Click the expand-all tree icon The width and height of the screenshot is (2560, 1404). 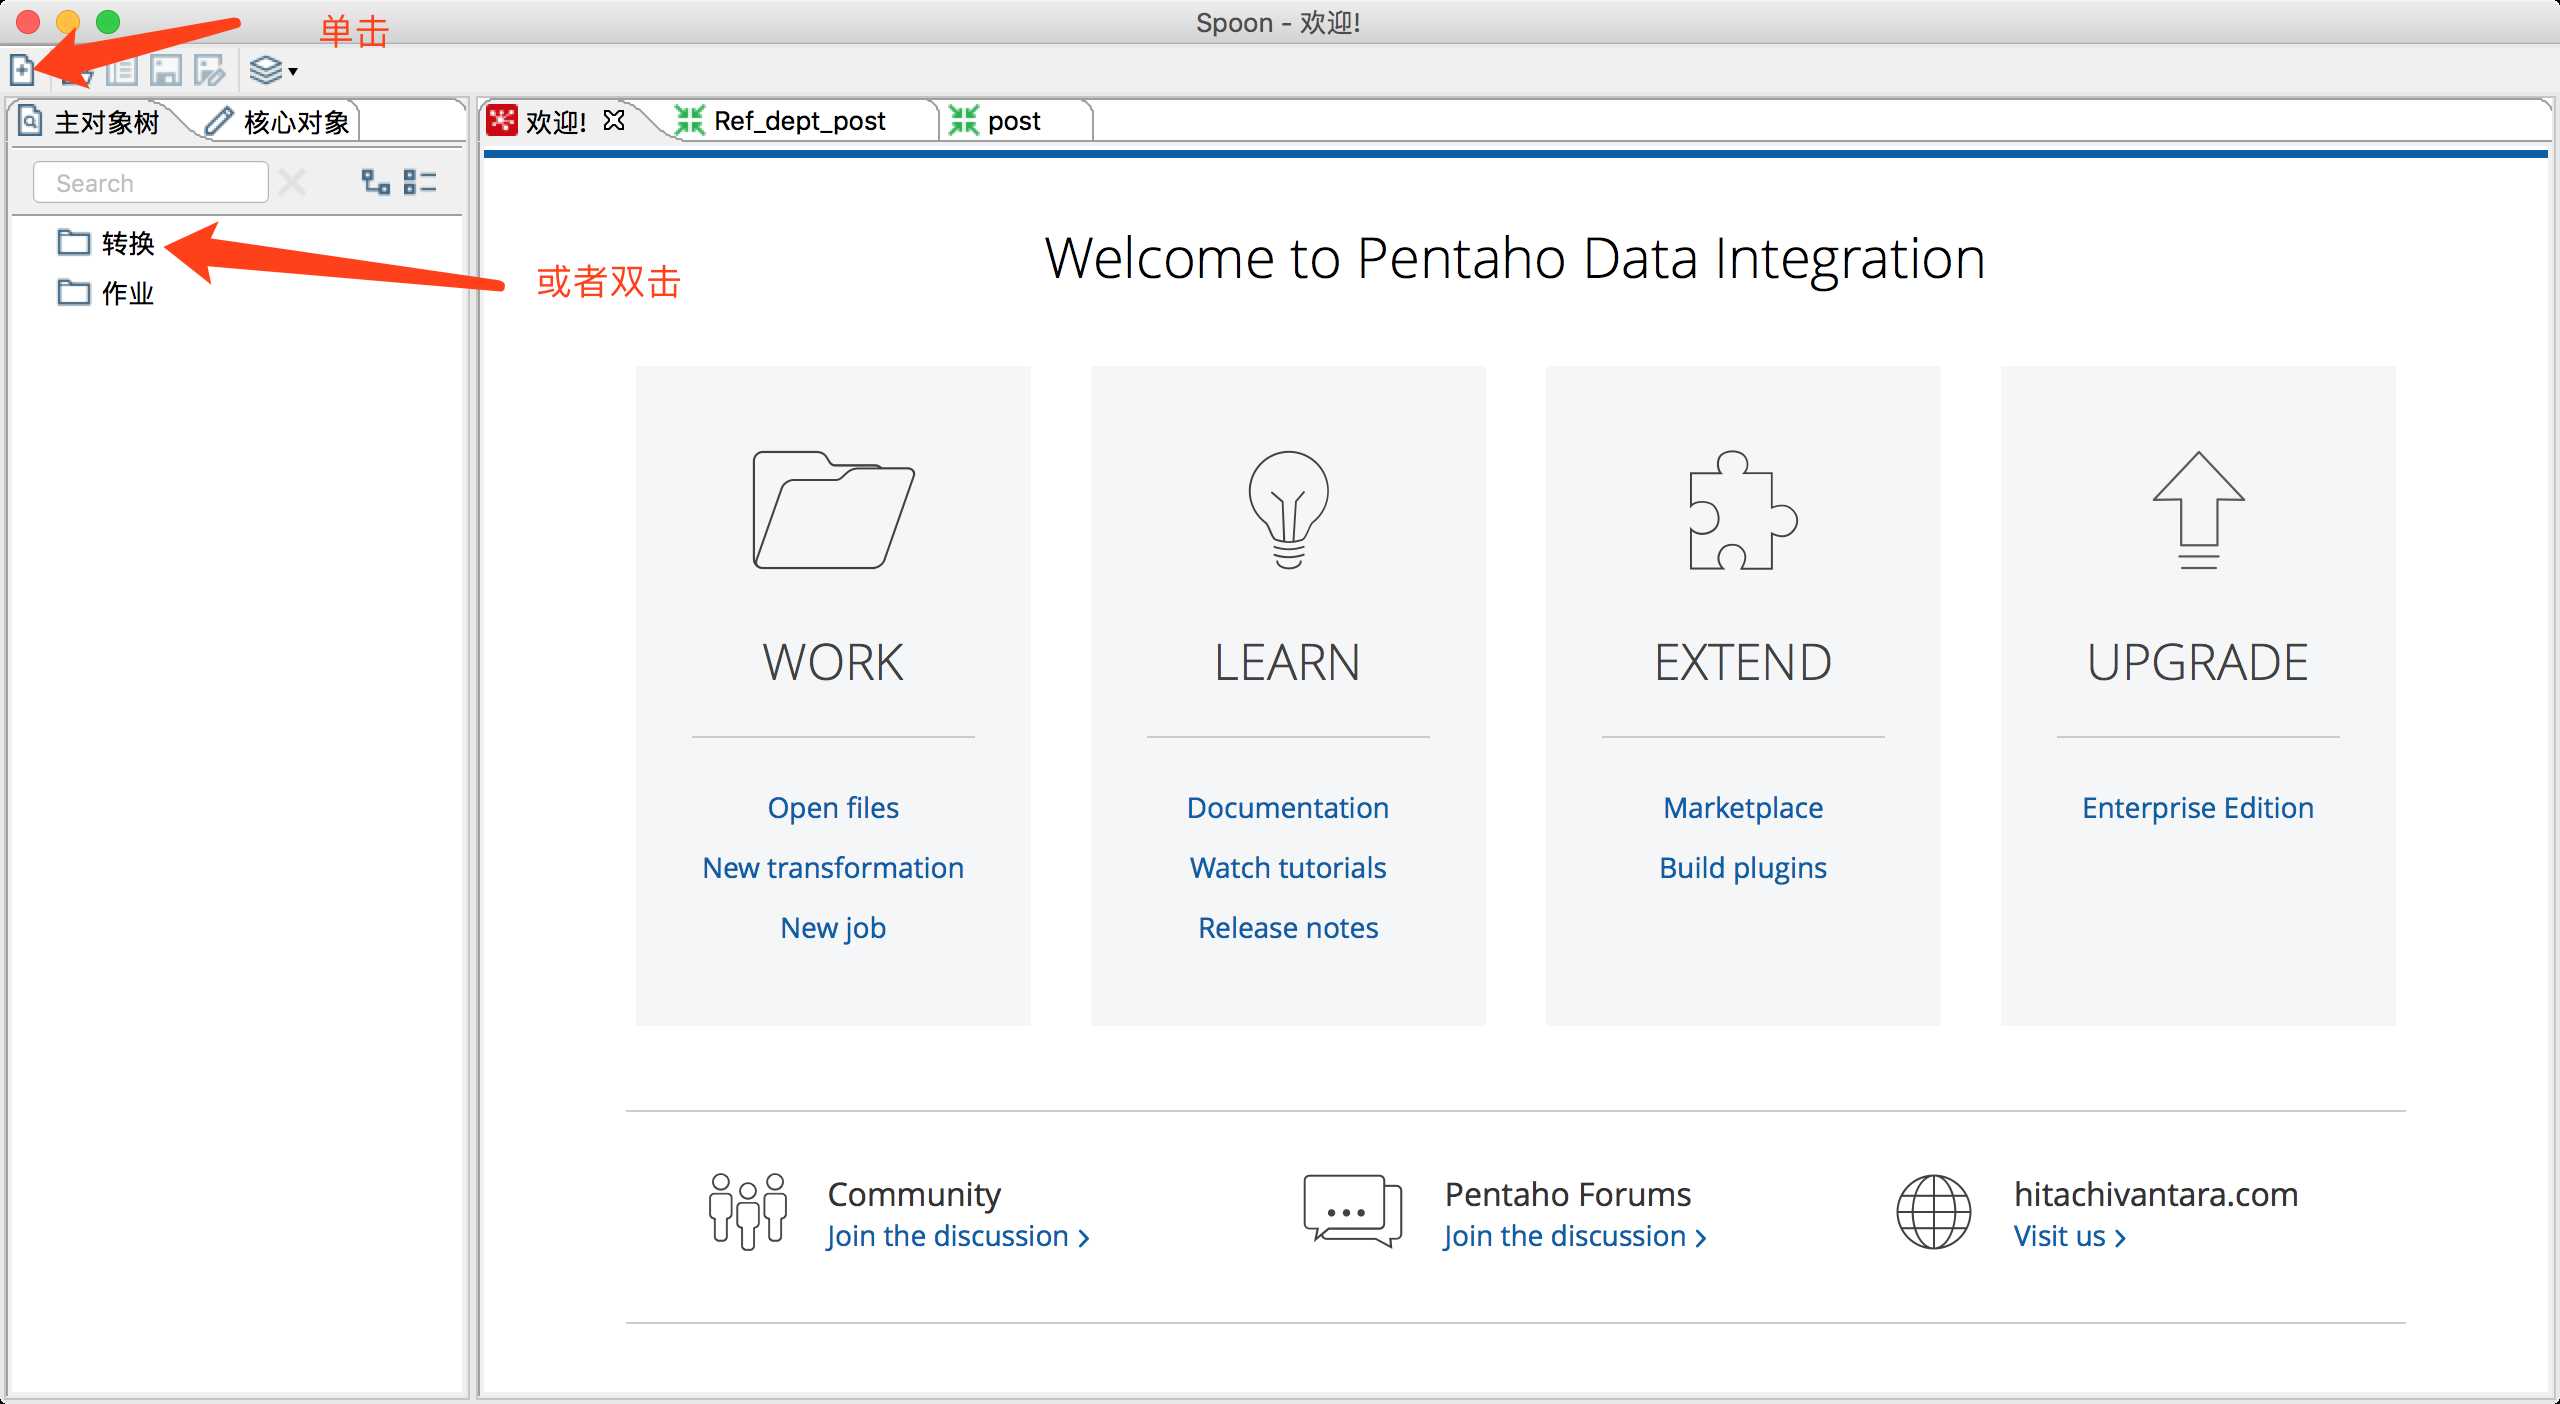(x=376, y=182)
